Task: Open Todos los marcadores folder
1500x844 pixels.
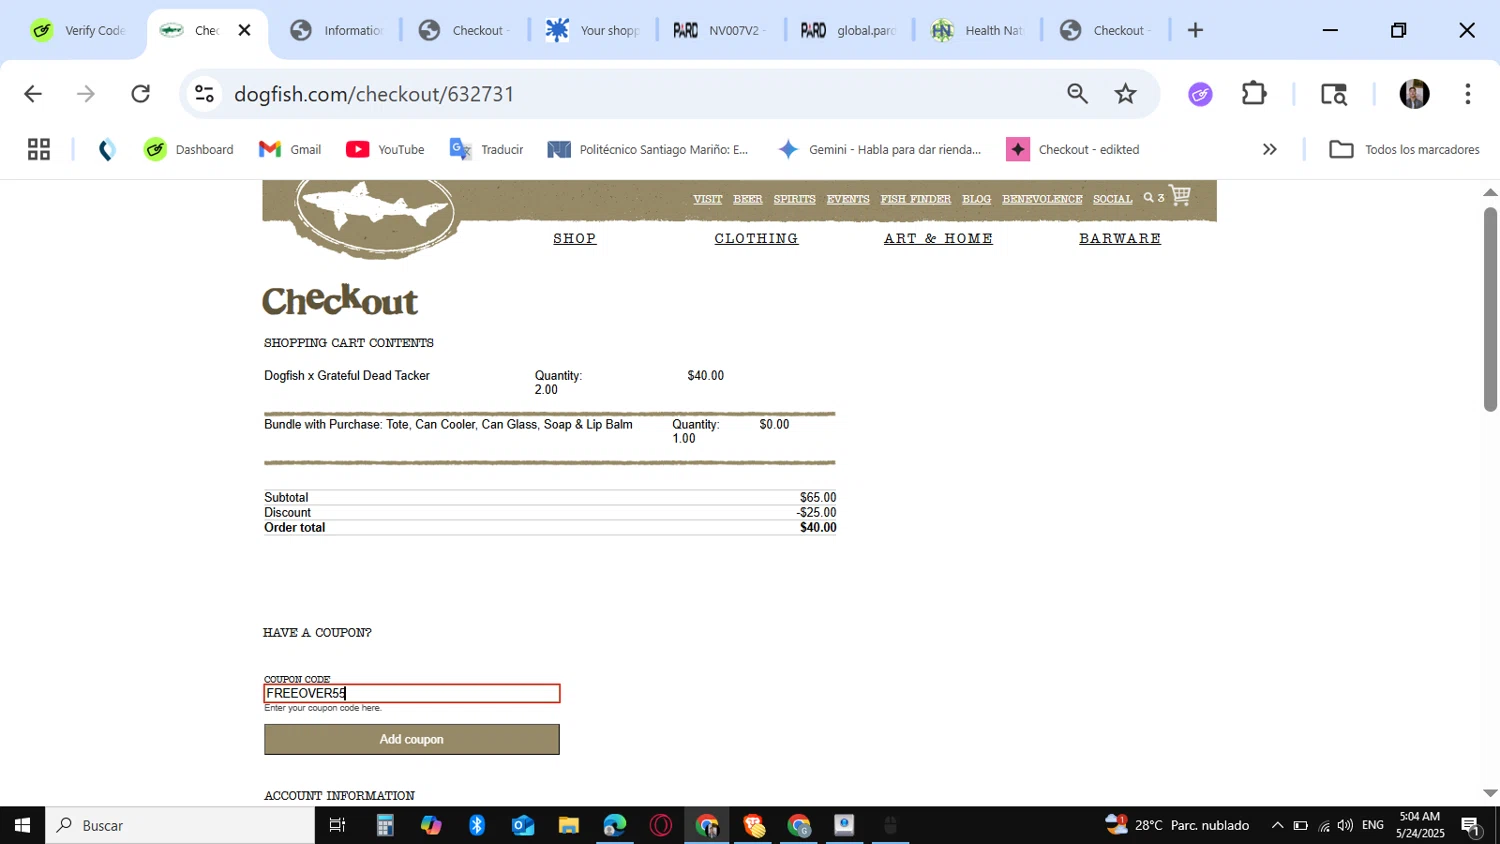Action: (x=1404, y=149)
